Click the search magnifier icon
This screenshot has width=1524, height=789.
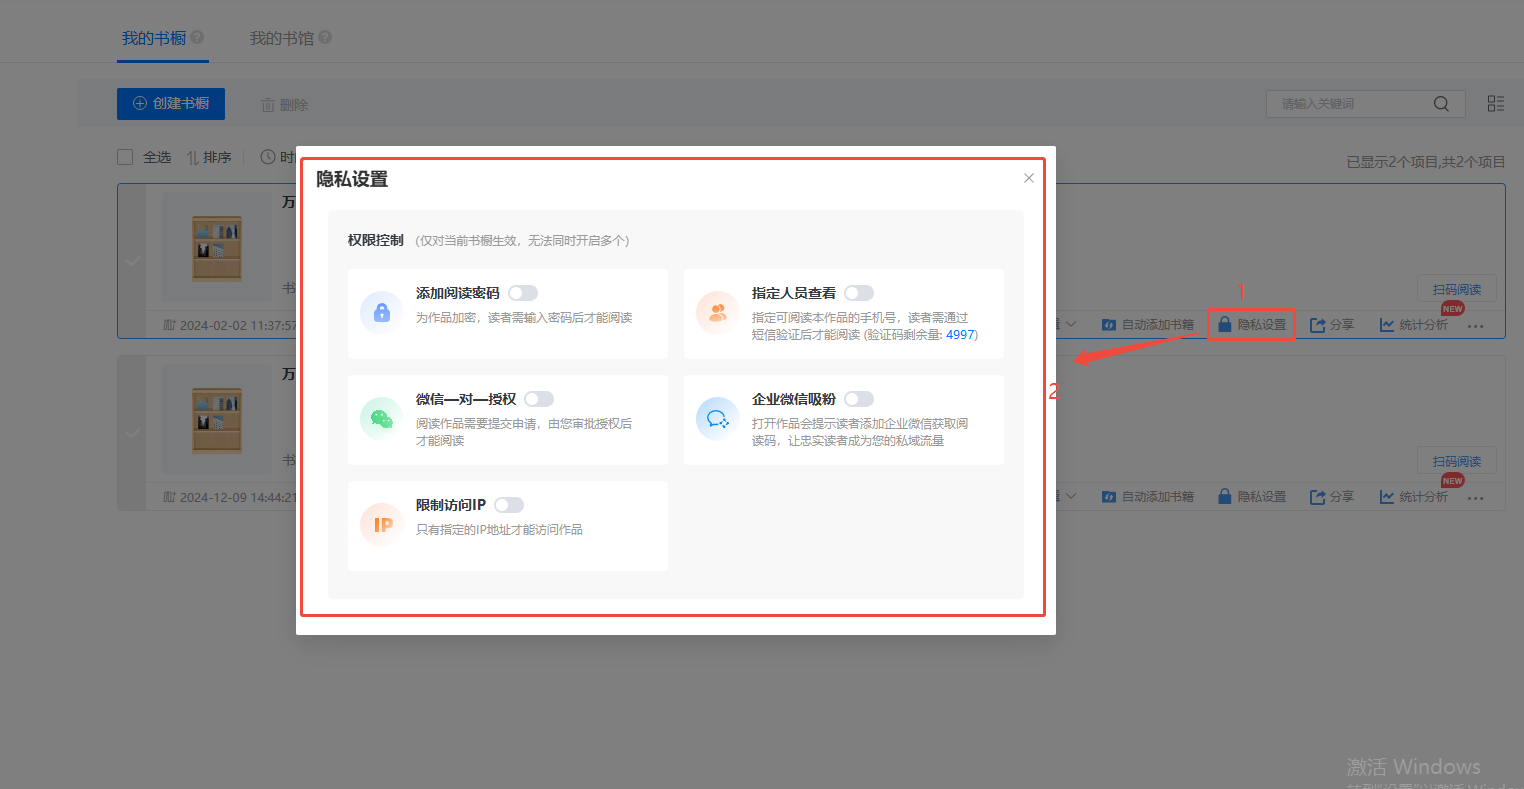(x=1441, y=104)
